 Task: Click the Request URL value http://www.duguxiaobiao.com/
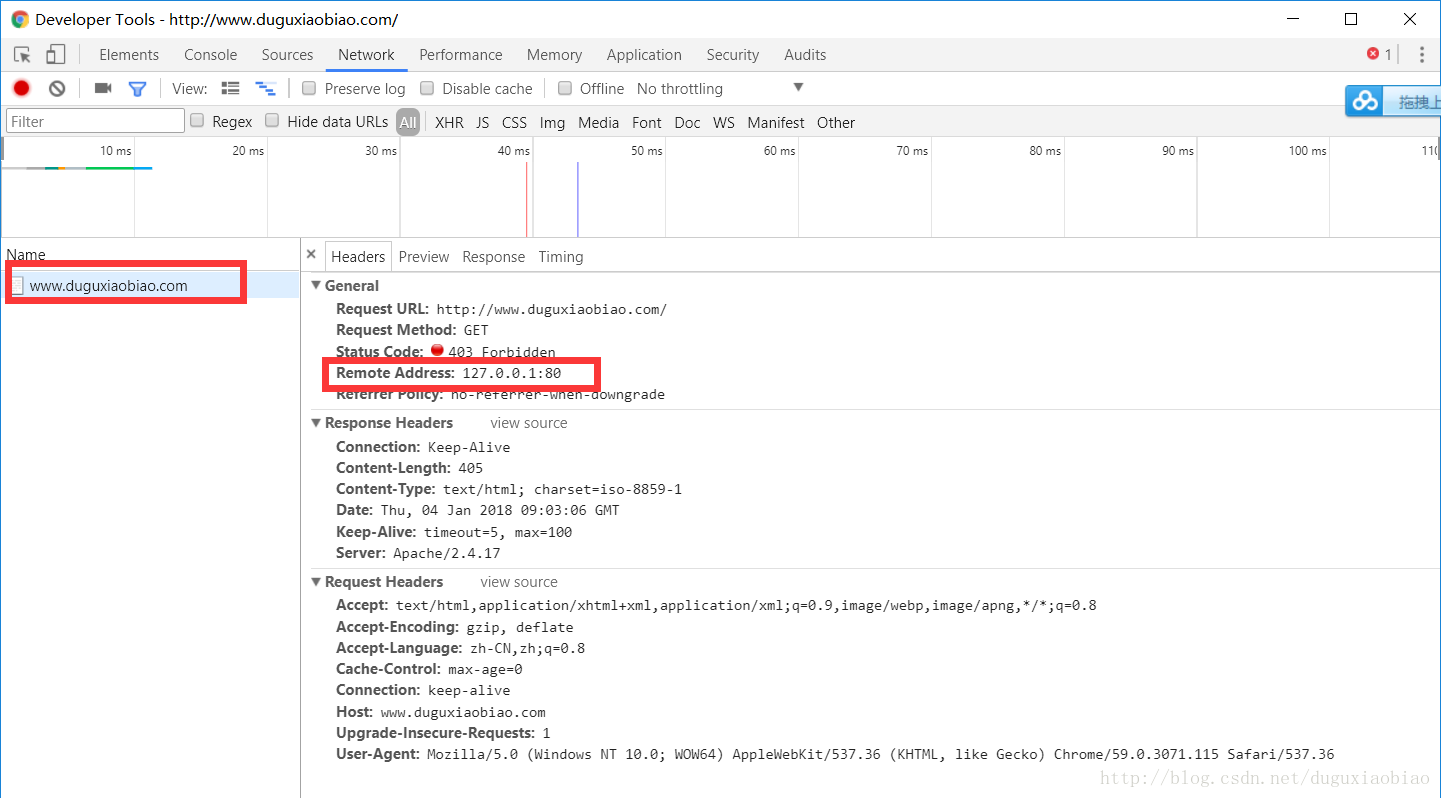point(551,309)
